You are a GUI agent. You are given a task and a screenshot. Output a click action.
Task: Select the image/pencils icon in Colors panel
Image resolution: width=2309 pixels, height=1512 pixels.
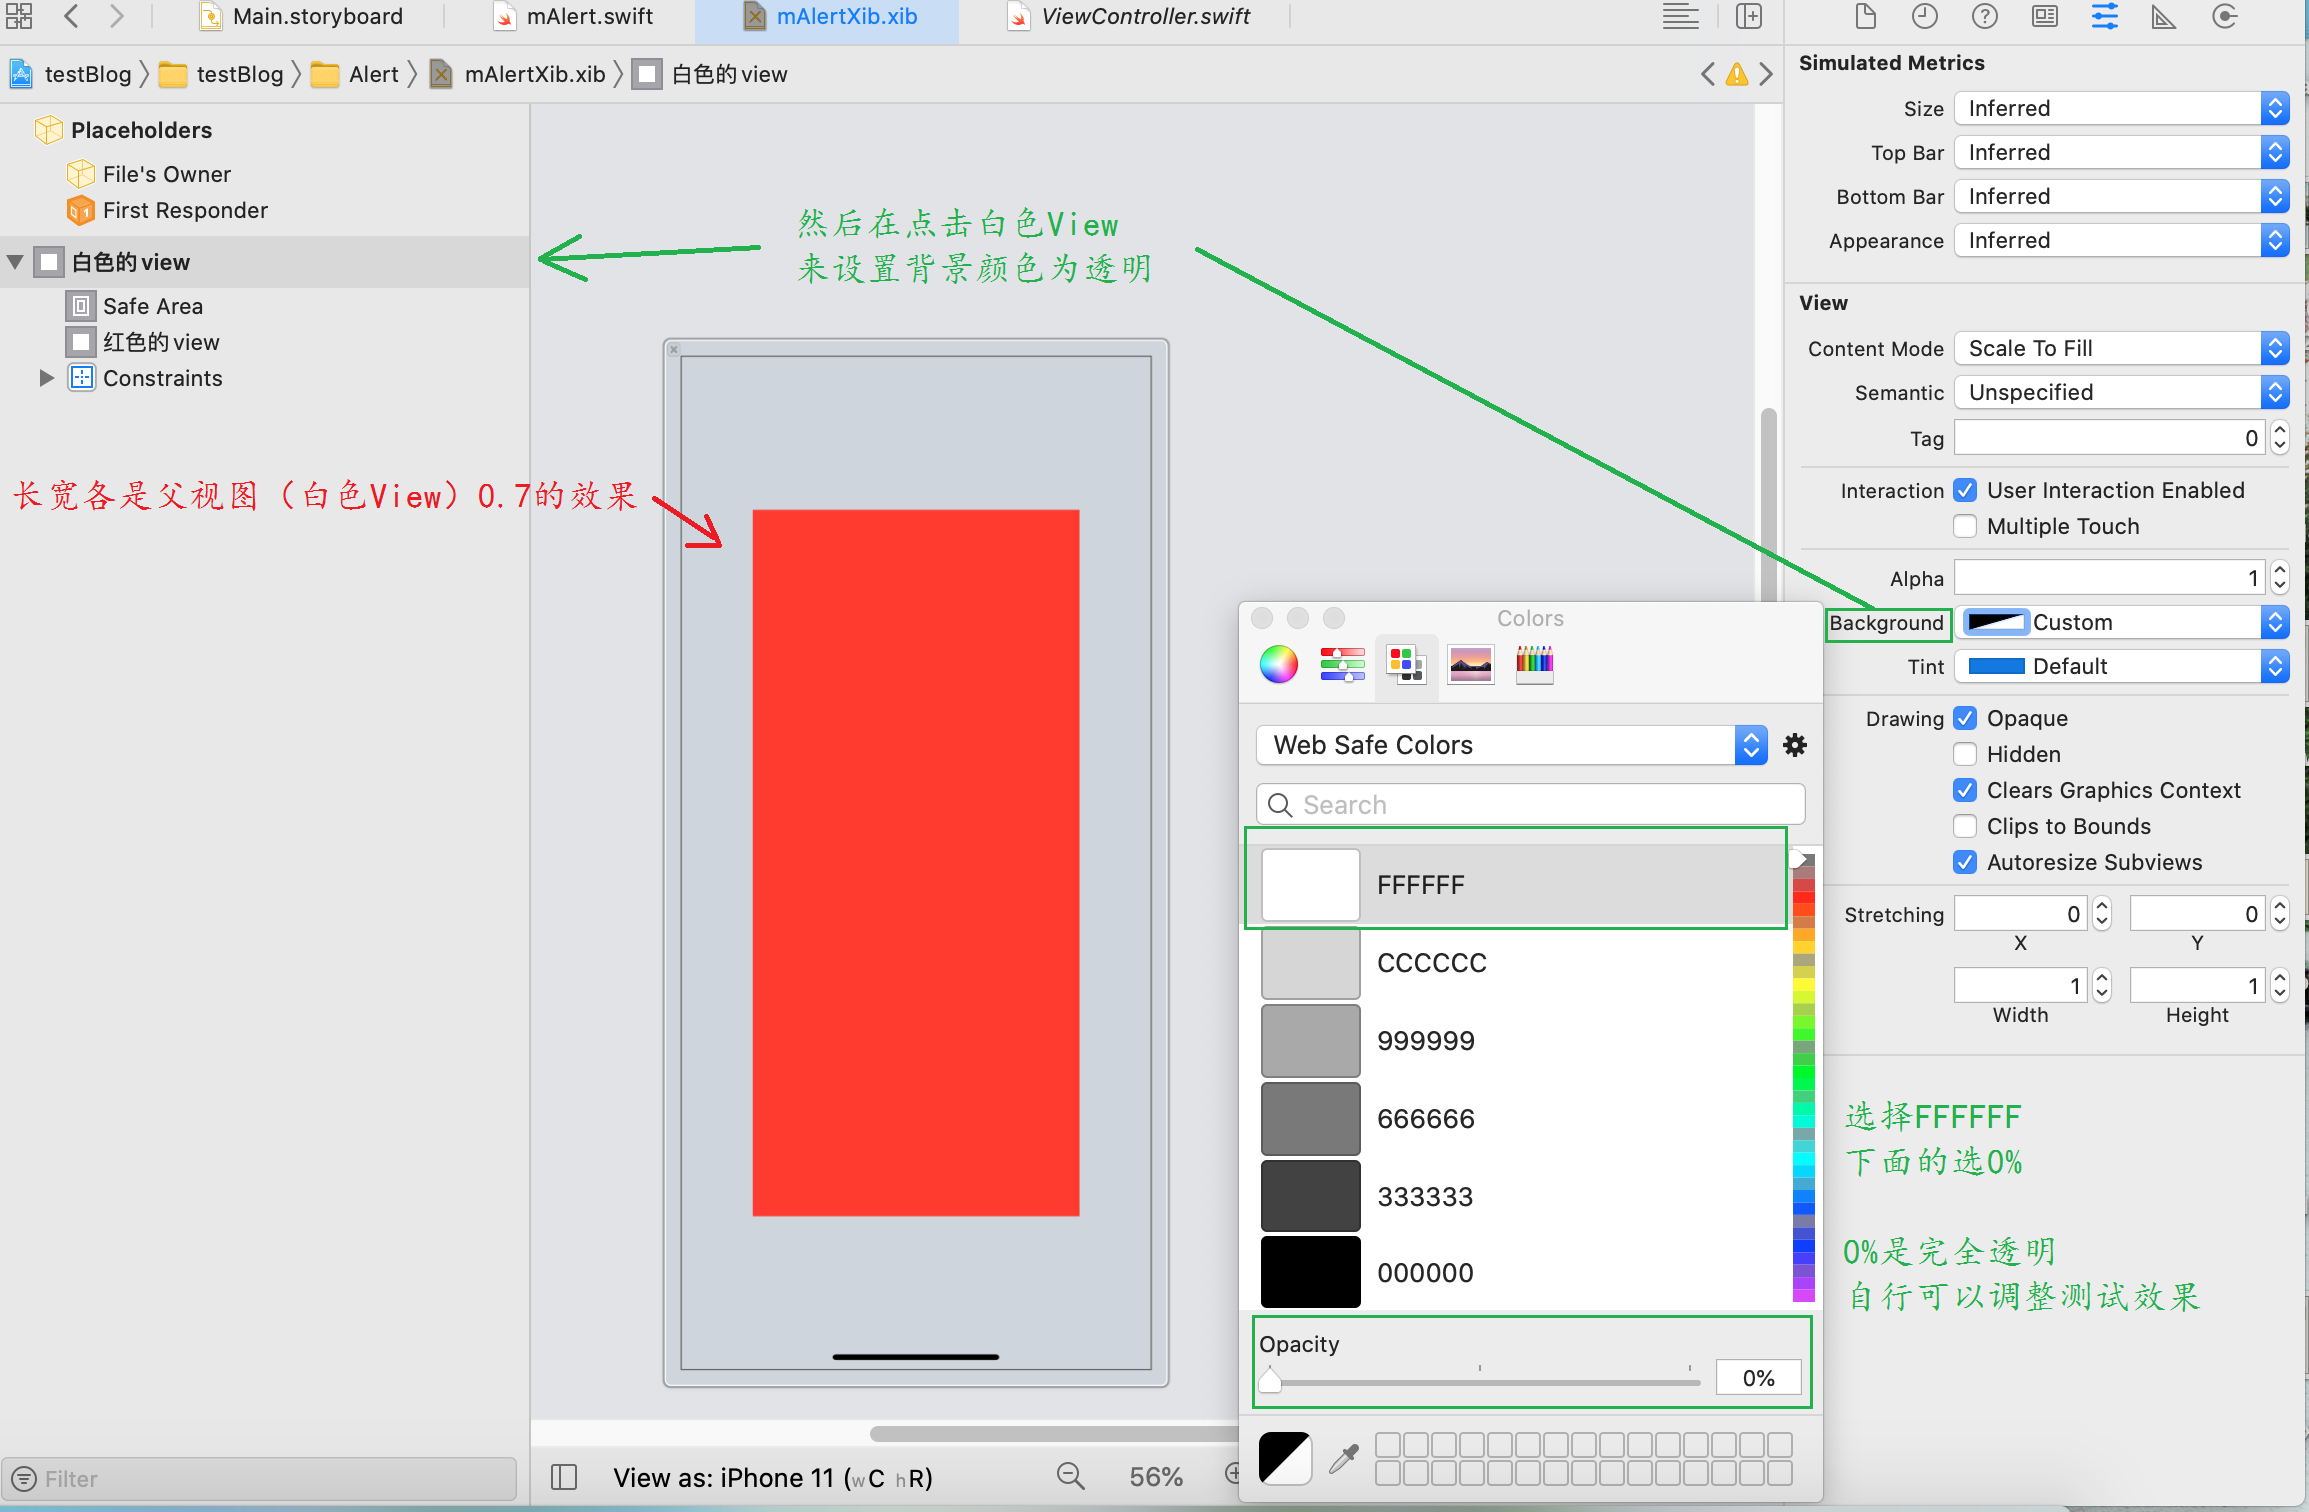1530,663
